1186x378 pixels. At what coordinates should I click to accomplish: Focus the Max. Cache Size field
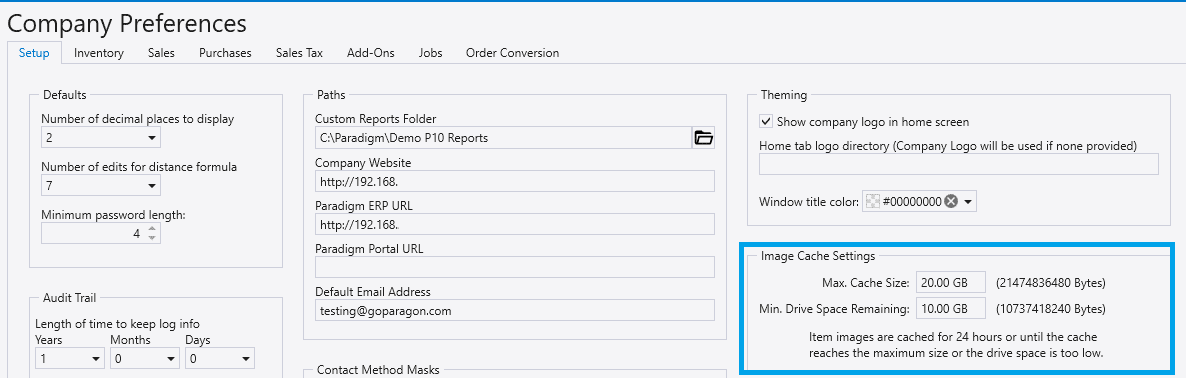tap(951, 283)
